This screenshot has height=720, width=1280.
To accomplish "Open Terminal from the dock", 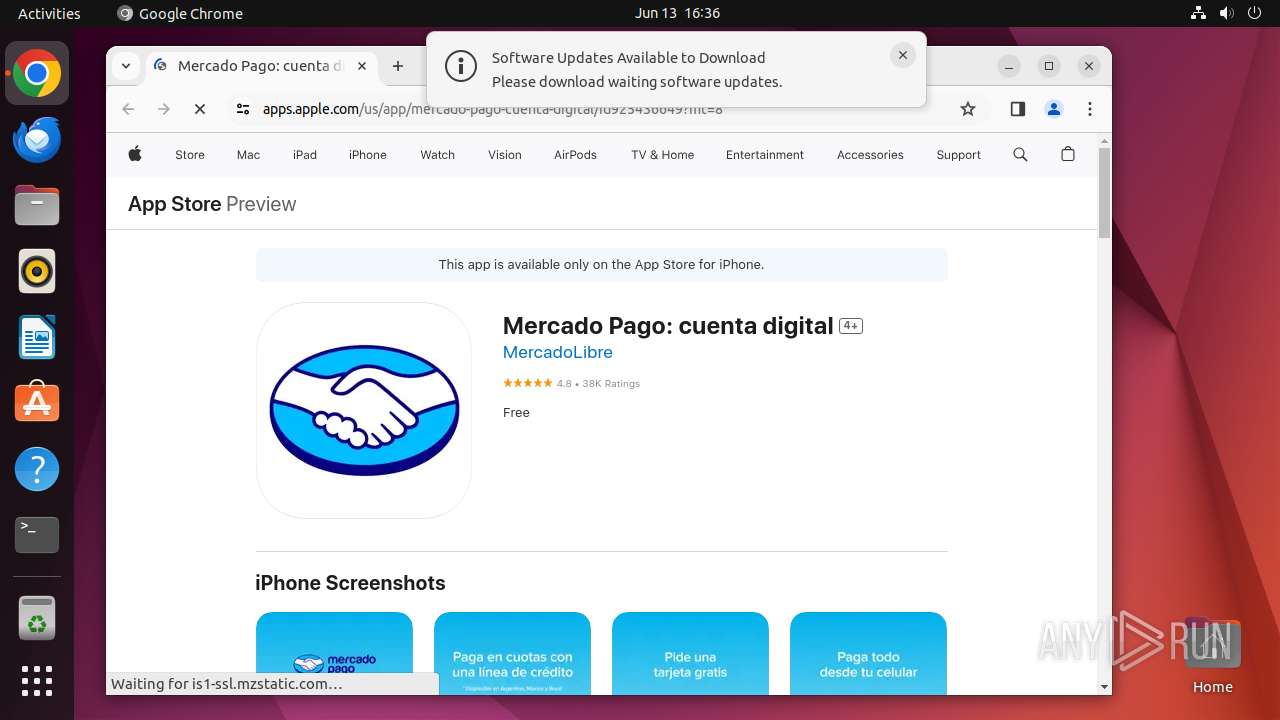I will 37,535.
